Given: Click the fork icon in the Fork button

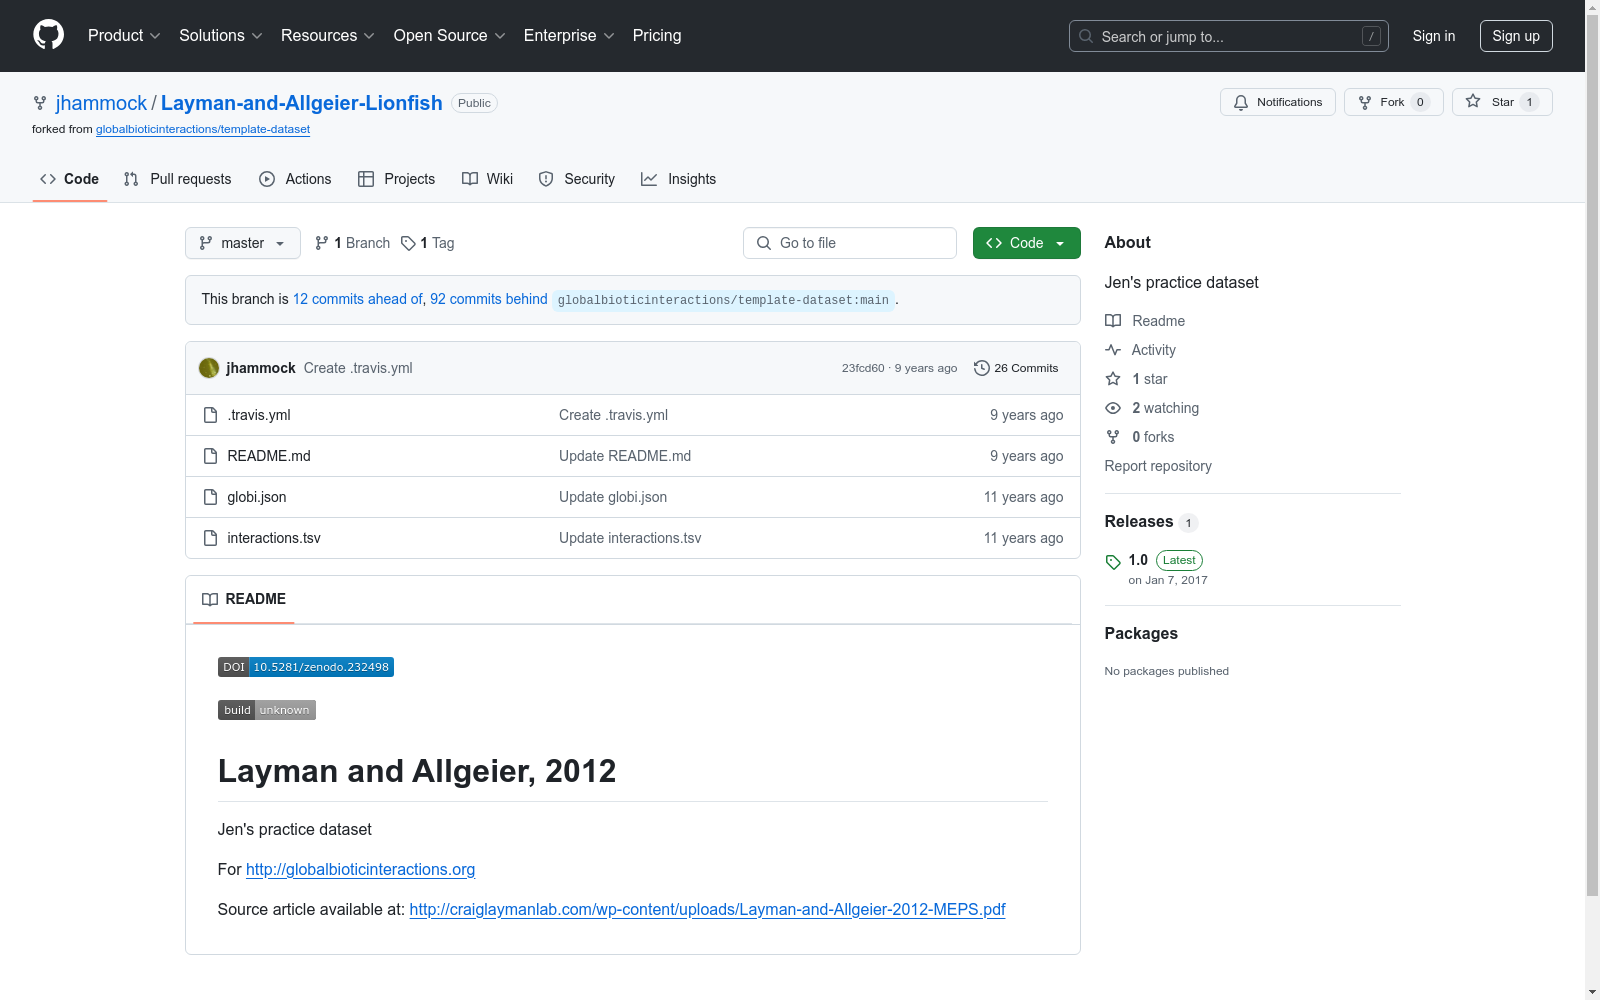Looking at the screenshot, I should coord(1365,102).
